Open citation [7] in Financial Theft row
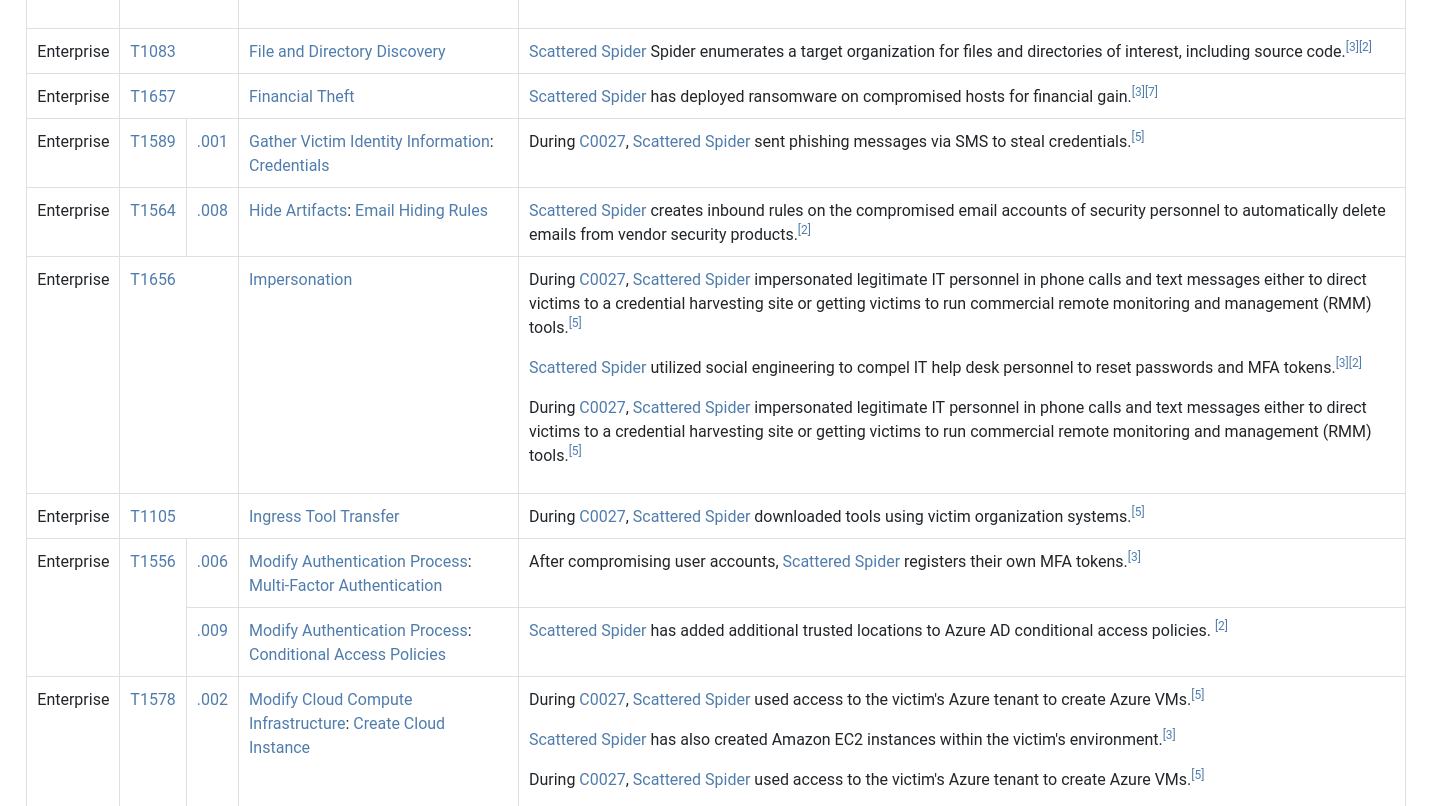This screenshot has height=806, width=1430. click(x=1151, y=92)
